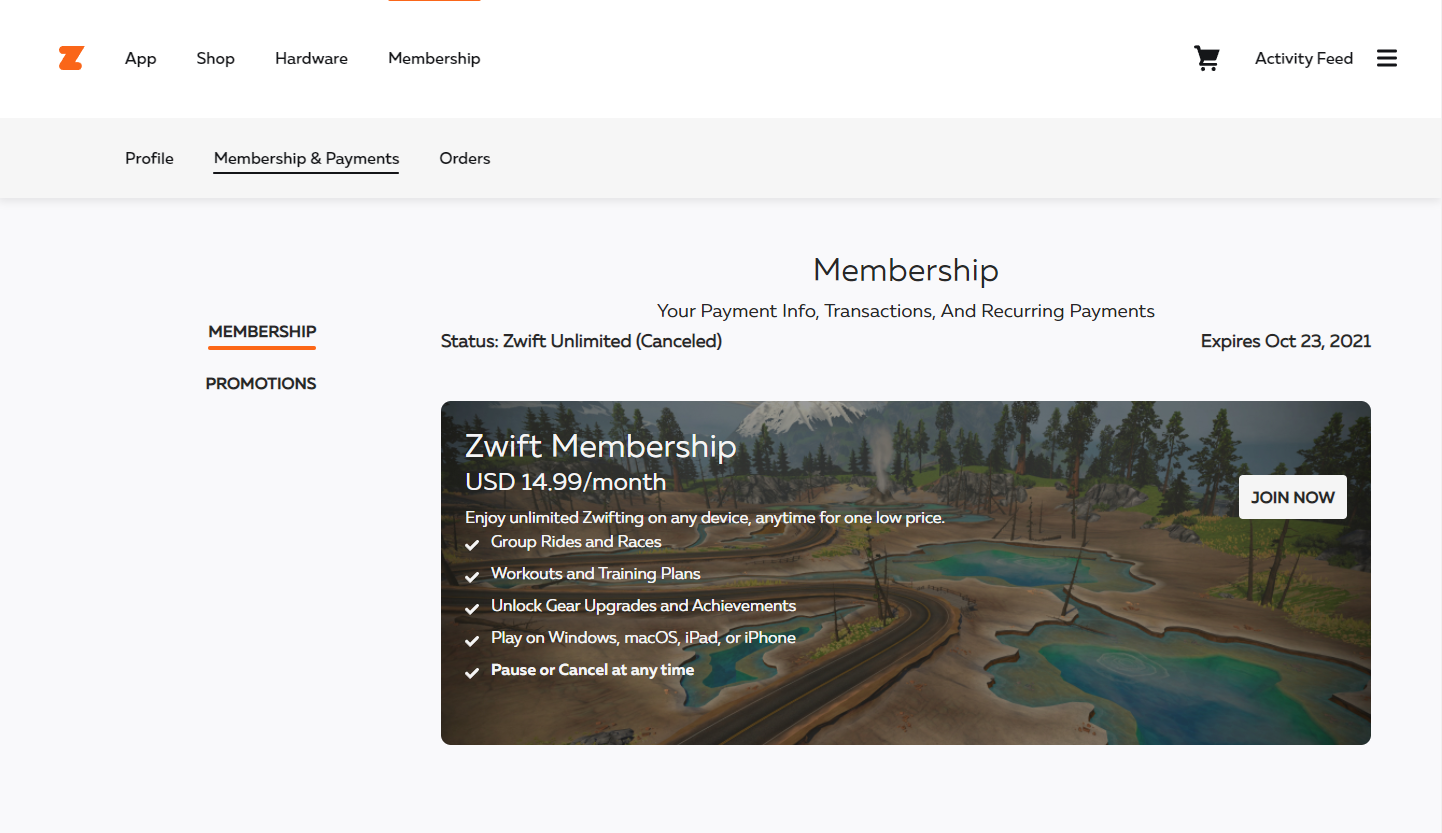Go to the Shop page
Image resolution: width=1442 pixels, height=833 pixels.
tap(215, 58)
